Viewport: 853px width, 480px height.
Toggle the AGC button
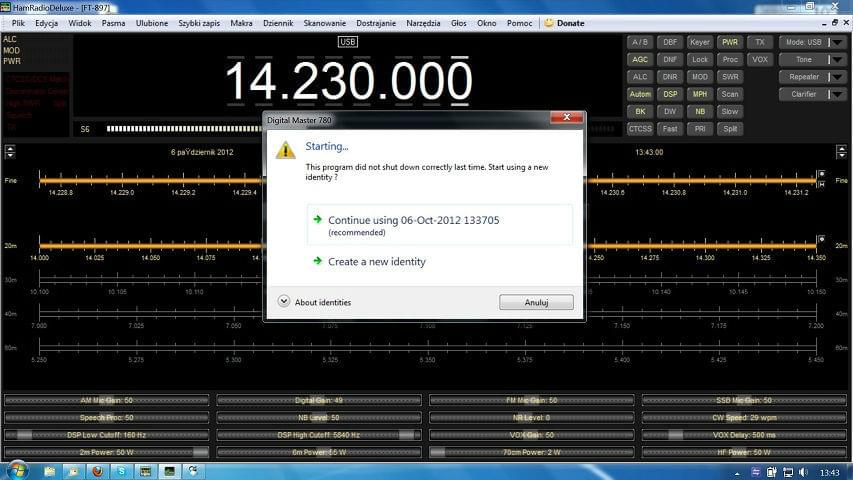[640, 59]
